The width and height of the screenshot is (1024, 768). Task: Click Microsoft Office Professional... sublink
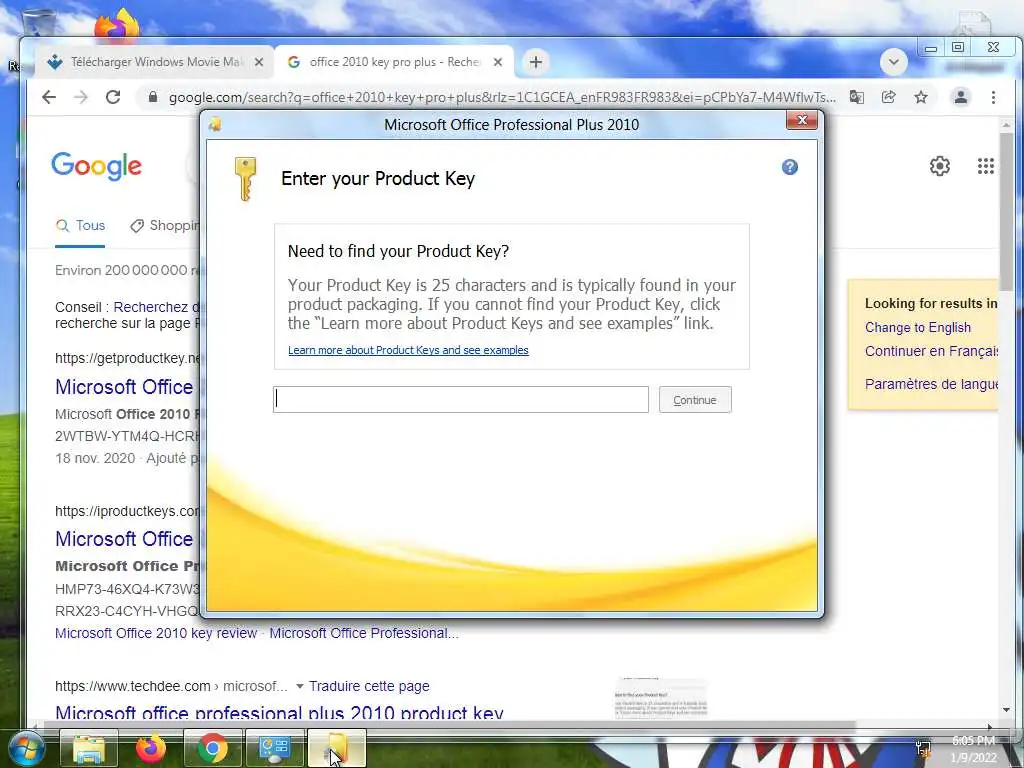[364, 633]
